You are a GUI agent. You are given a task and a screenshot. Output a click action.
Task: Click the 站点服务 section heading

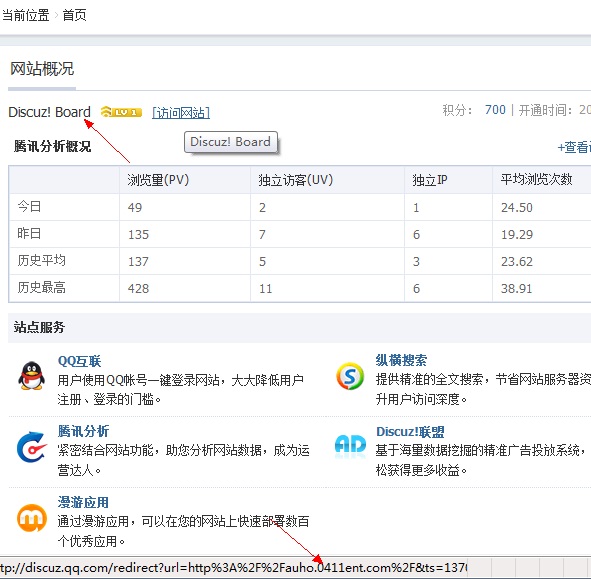[39, 327]
